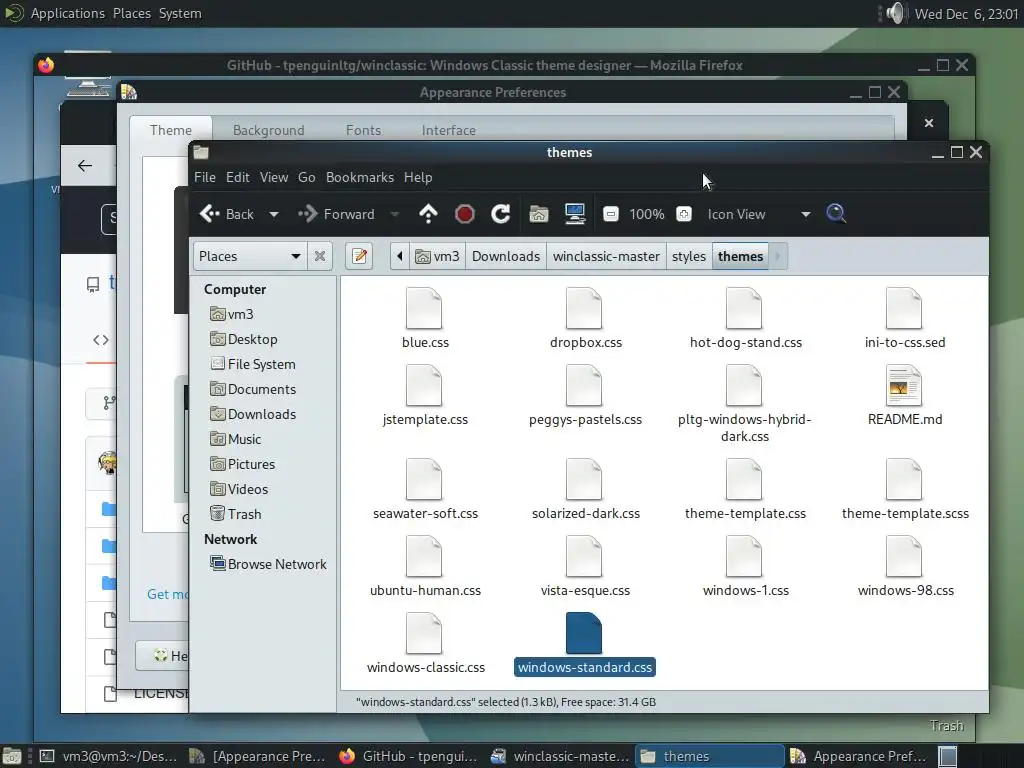Open the Computer toolbar icon
Screen dimensions: 1024x768
[x=575, y=214]
